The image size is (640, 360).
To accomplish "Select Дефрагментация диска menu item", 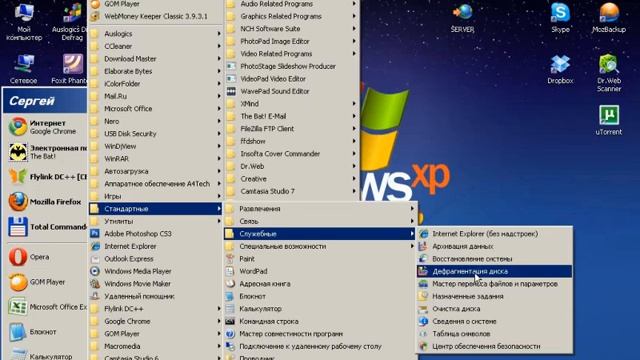I will (494, 271).
